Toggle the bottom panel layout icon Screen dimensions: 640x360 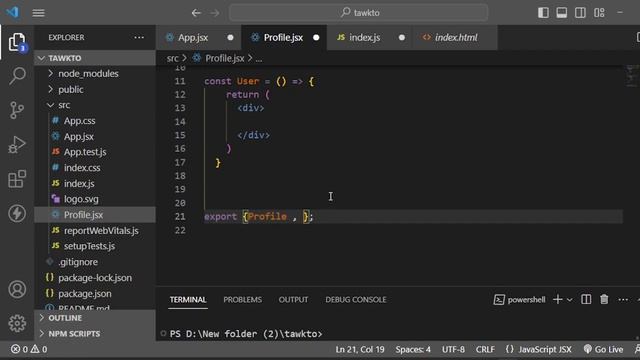pos(562,13)
